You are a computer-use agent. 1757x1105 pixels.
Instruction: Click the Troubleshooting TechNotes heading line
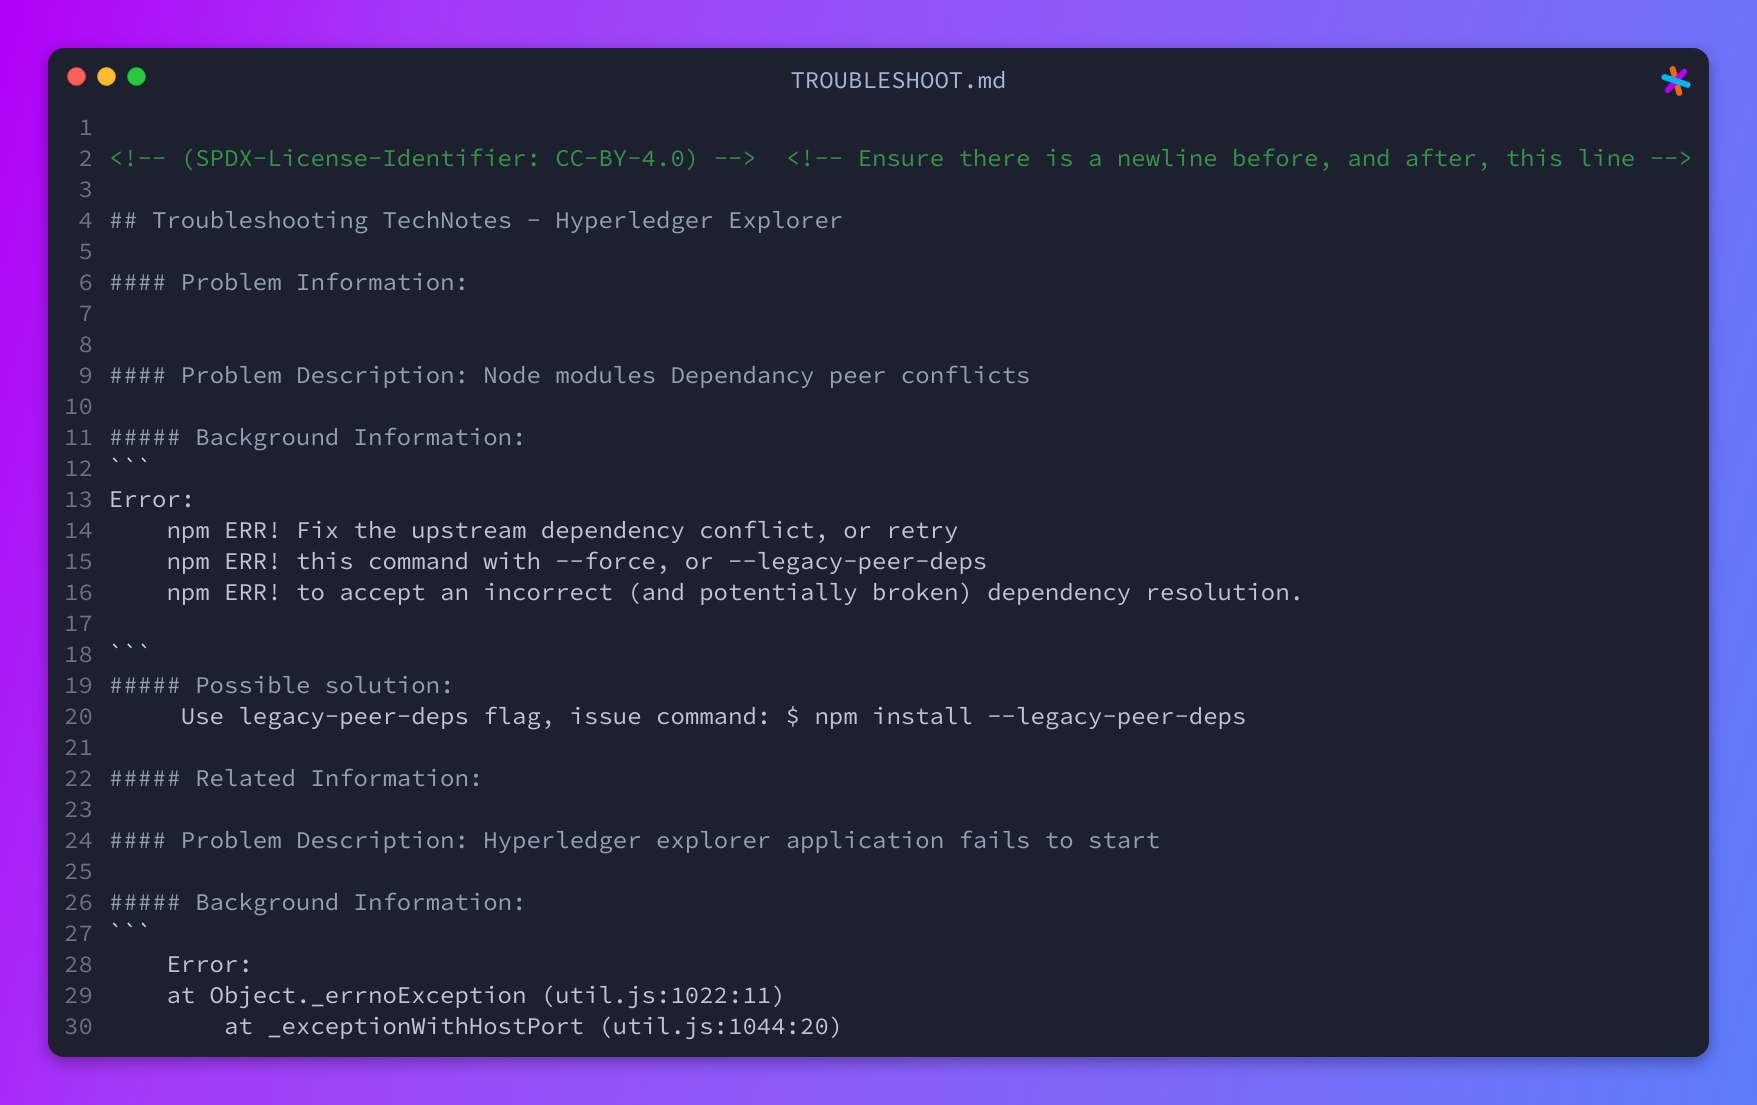pyautogui.click(x=476, y=221)
